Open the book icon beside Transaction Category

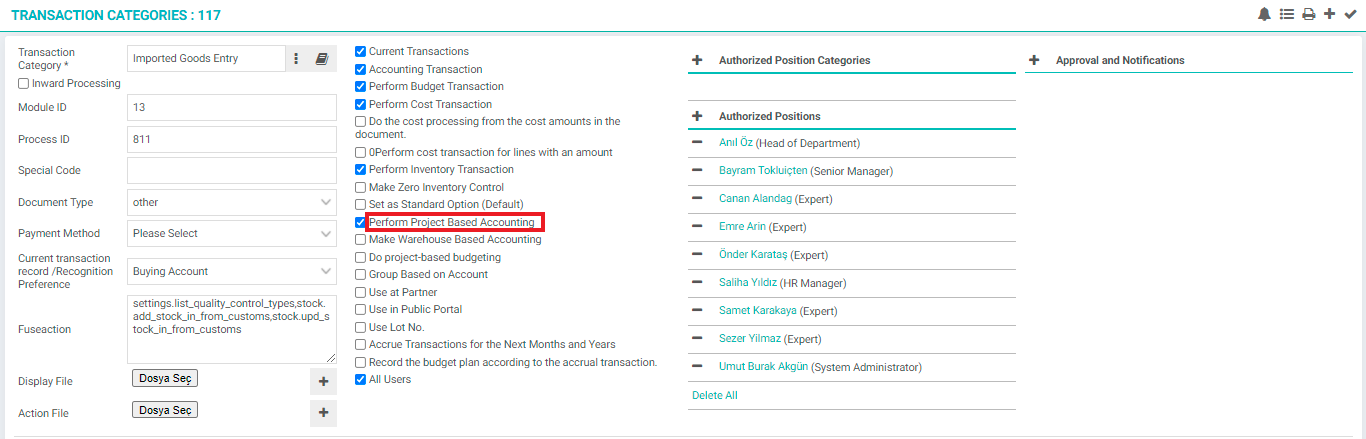coord(322,59)
